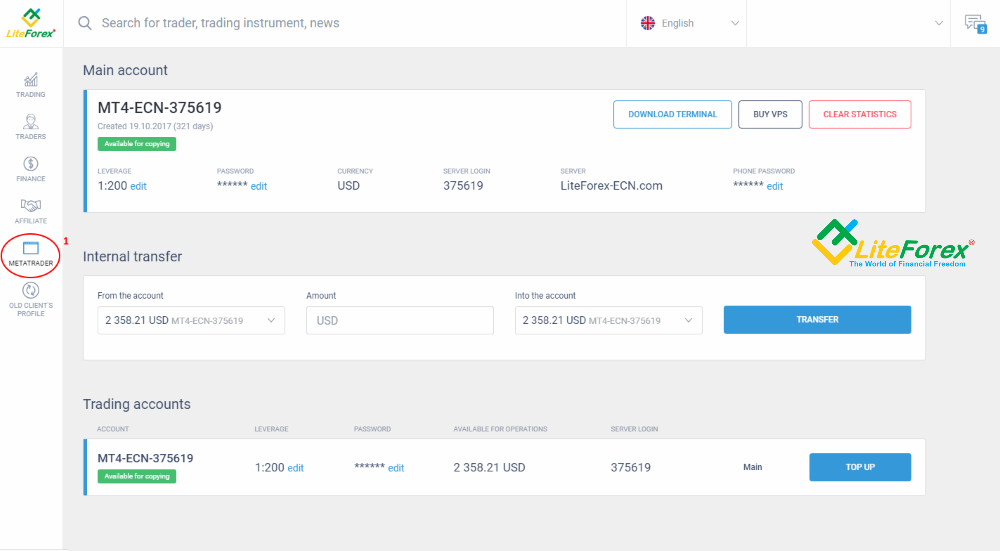1000x551 pixels.
Task: Edit password in Trading accounts row
Action: pyautogui.click(x=396, y=468)
